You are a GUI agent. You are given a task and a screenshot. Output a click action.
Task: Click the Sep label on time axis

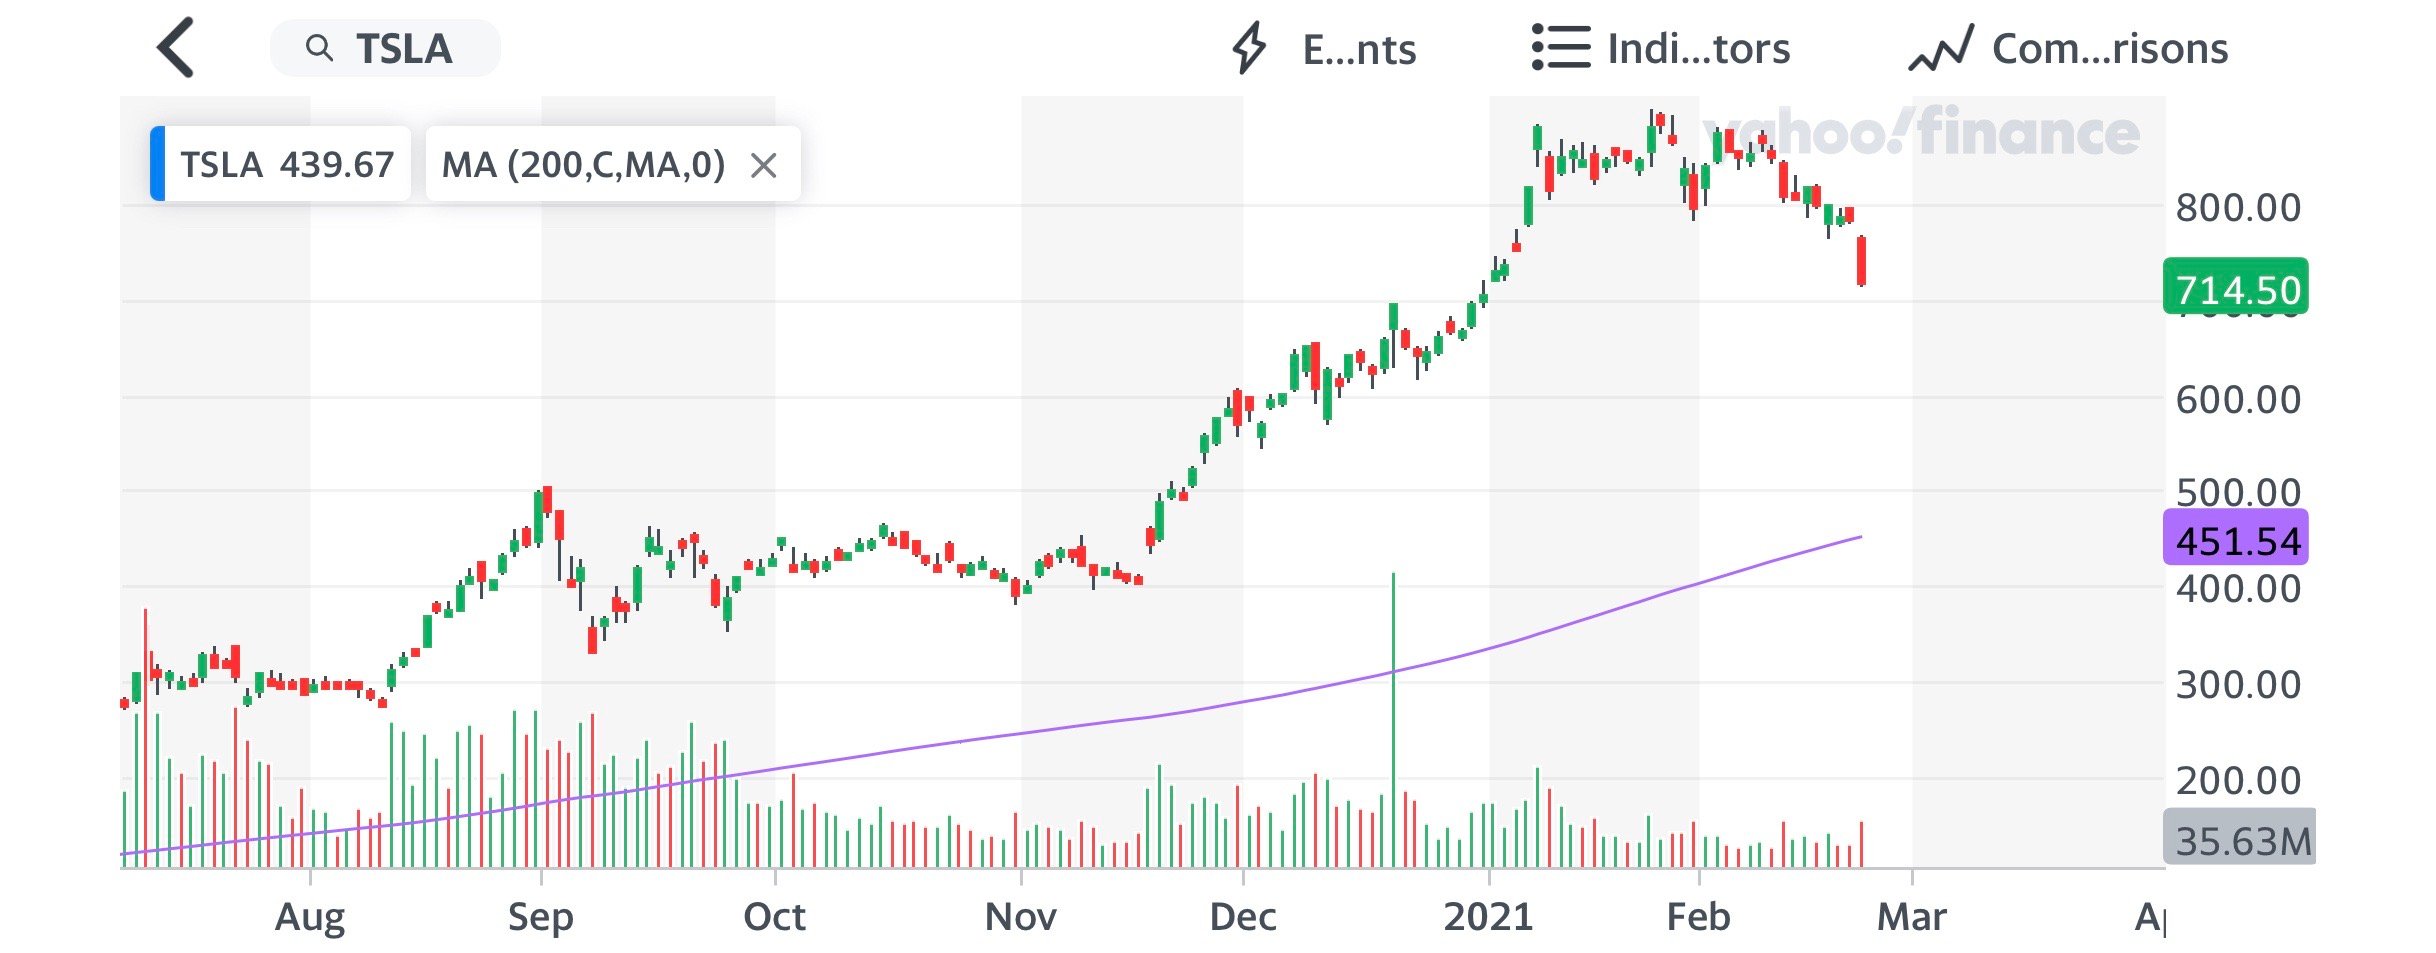click(541, 917)
